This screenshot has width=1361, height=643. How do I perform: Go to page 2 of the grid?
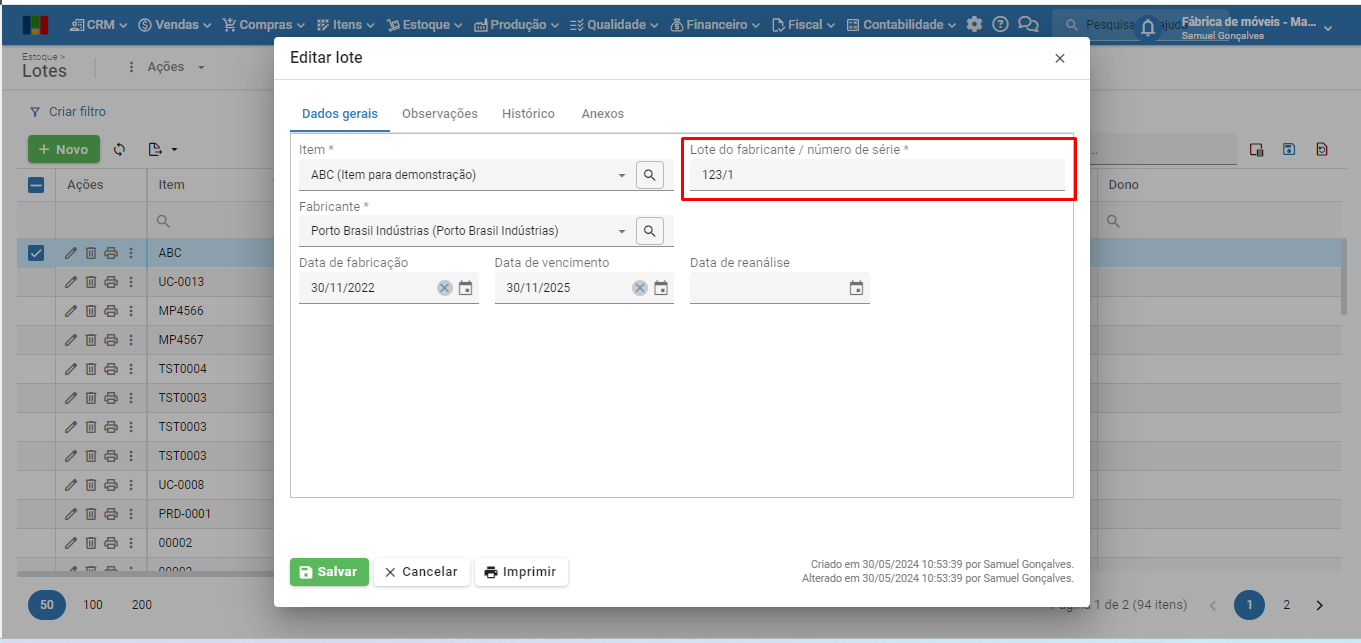1287,605
